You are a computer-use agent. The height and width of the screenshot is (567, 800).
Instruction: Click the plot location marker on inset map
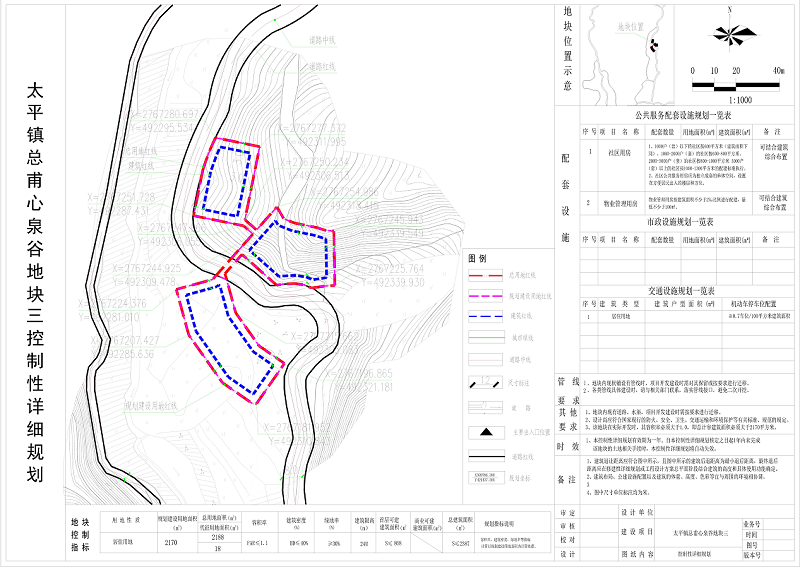pyautogui.click(x=653, y=44)
